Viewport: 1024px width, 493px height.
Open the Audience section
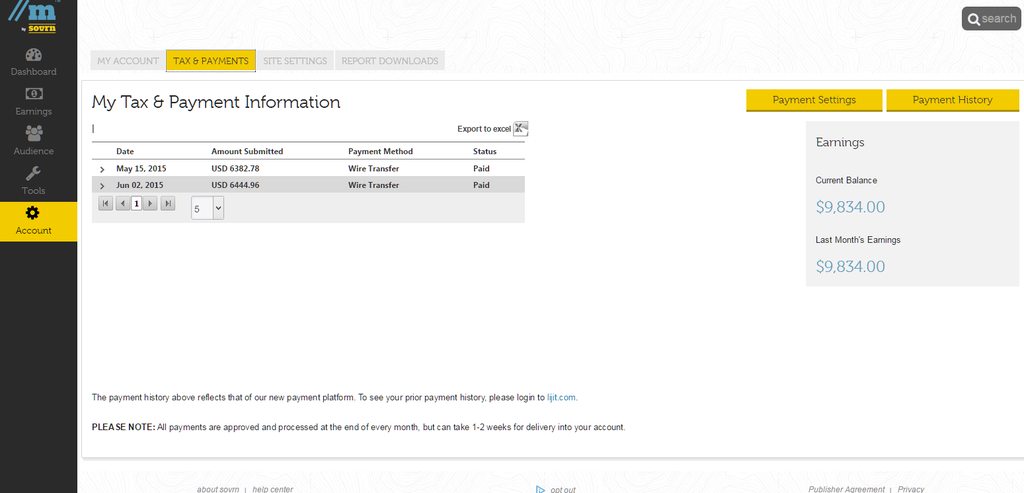33,141
